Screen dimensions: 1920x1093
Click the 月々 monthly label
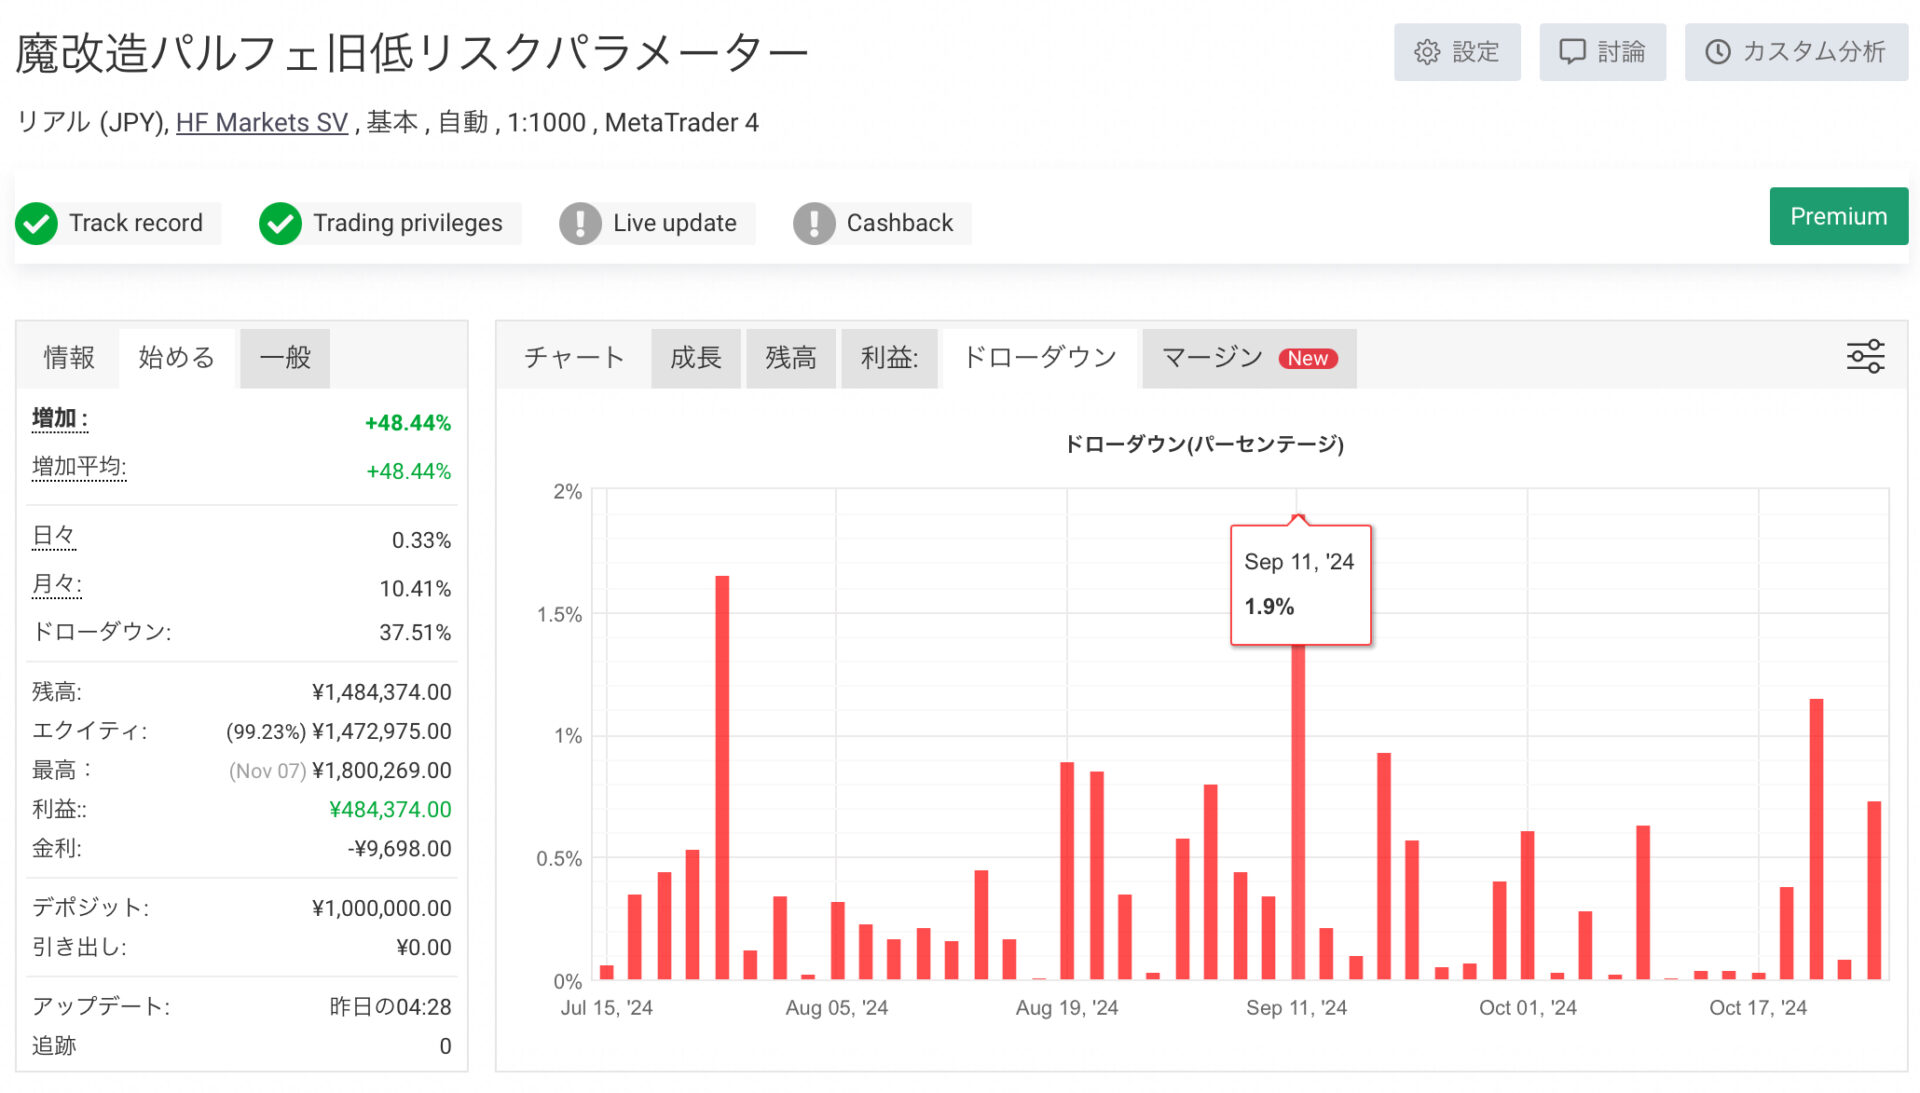point(56,584)
